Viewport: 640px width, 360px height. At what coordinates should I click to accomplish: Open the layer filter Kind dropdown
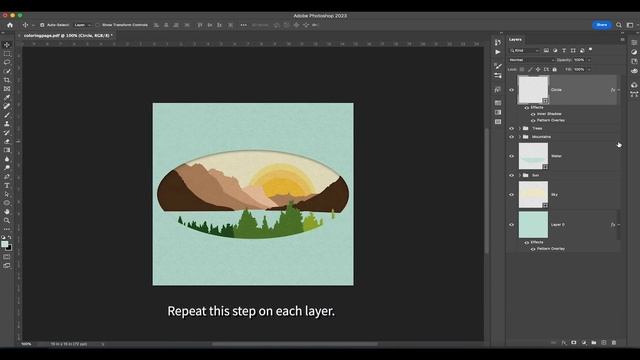tap(524, 50)
